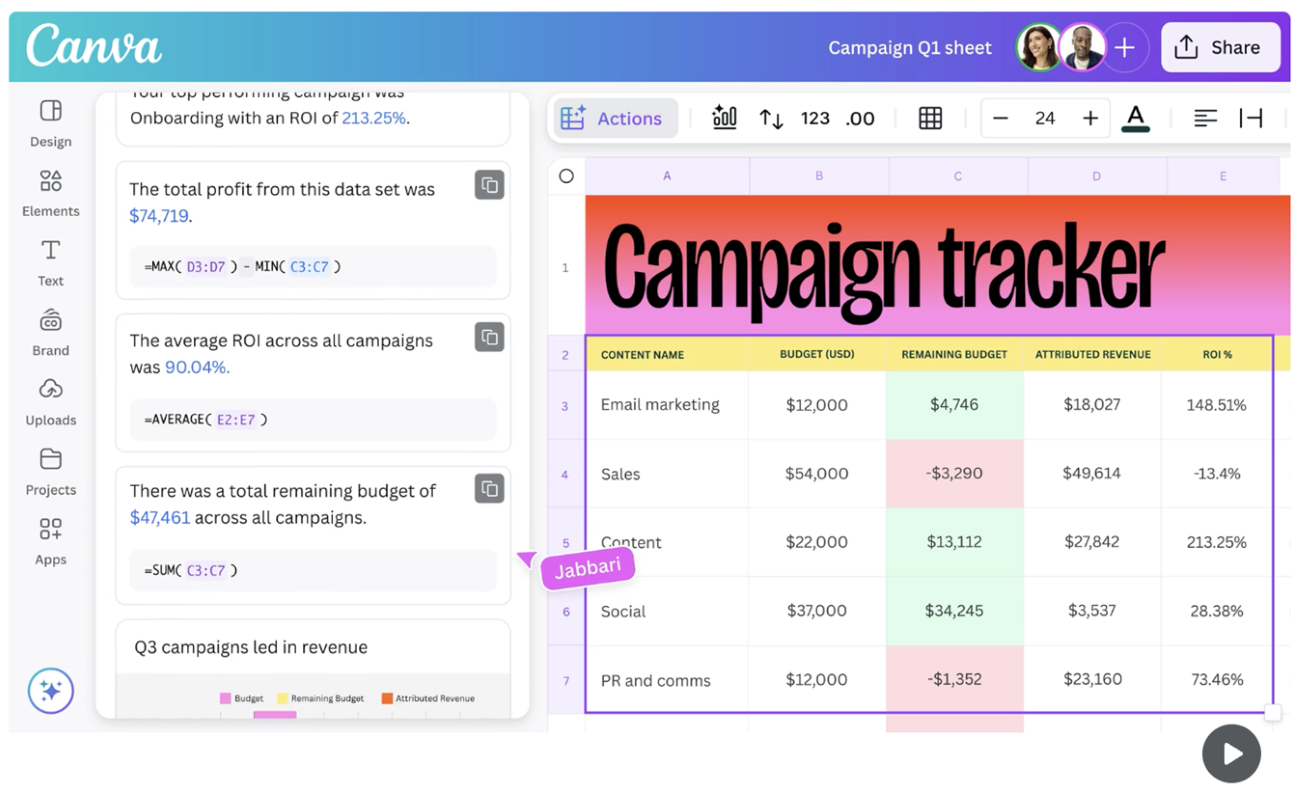Click the Share button
Image resolution: width=1300 pixels, height=798 pixels.
point(1219,47)
